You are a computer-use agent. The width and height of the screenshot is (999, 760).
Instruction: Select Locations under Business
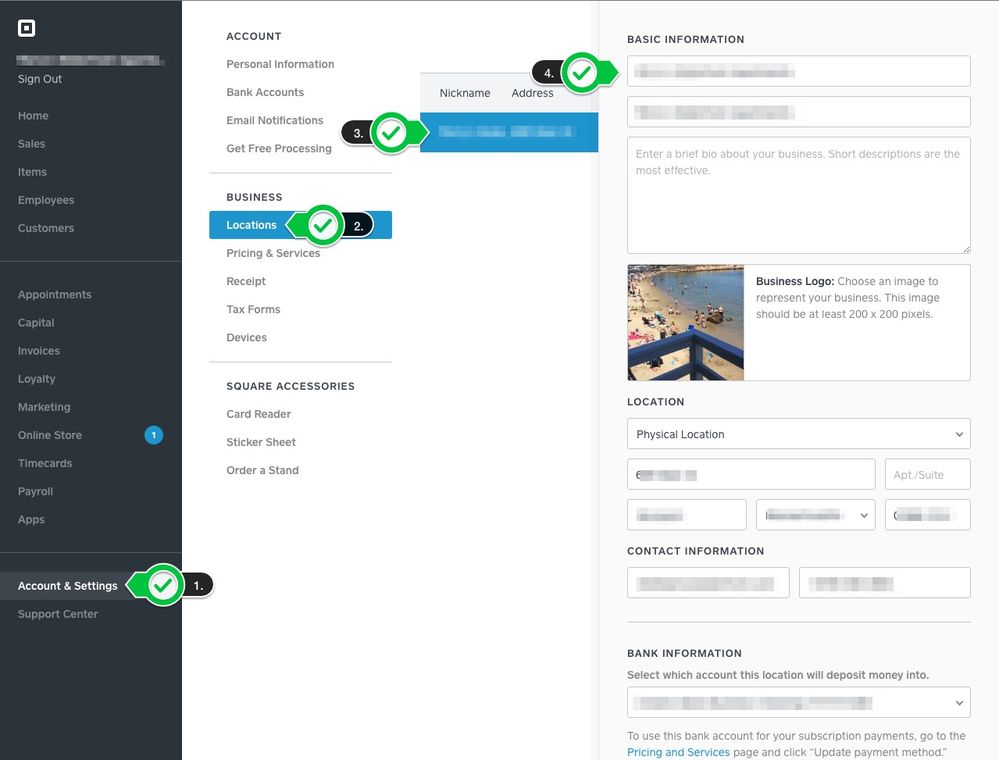tap(251, 226)
